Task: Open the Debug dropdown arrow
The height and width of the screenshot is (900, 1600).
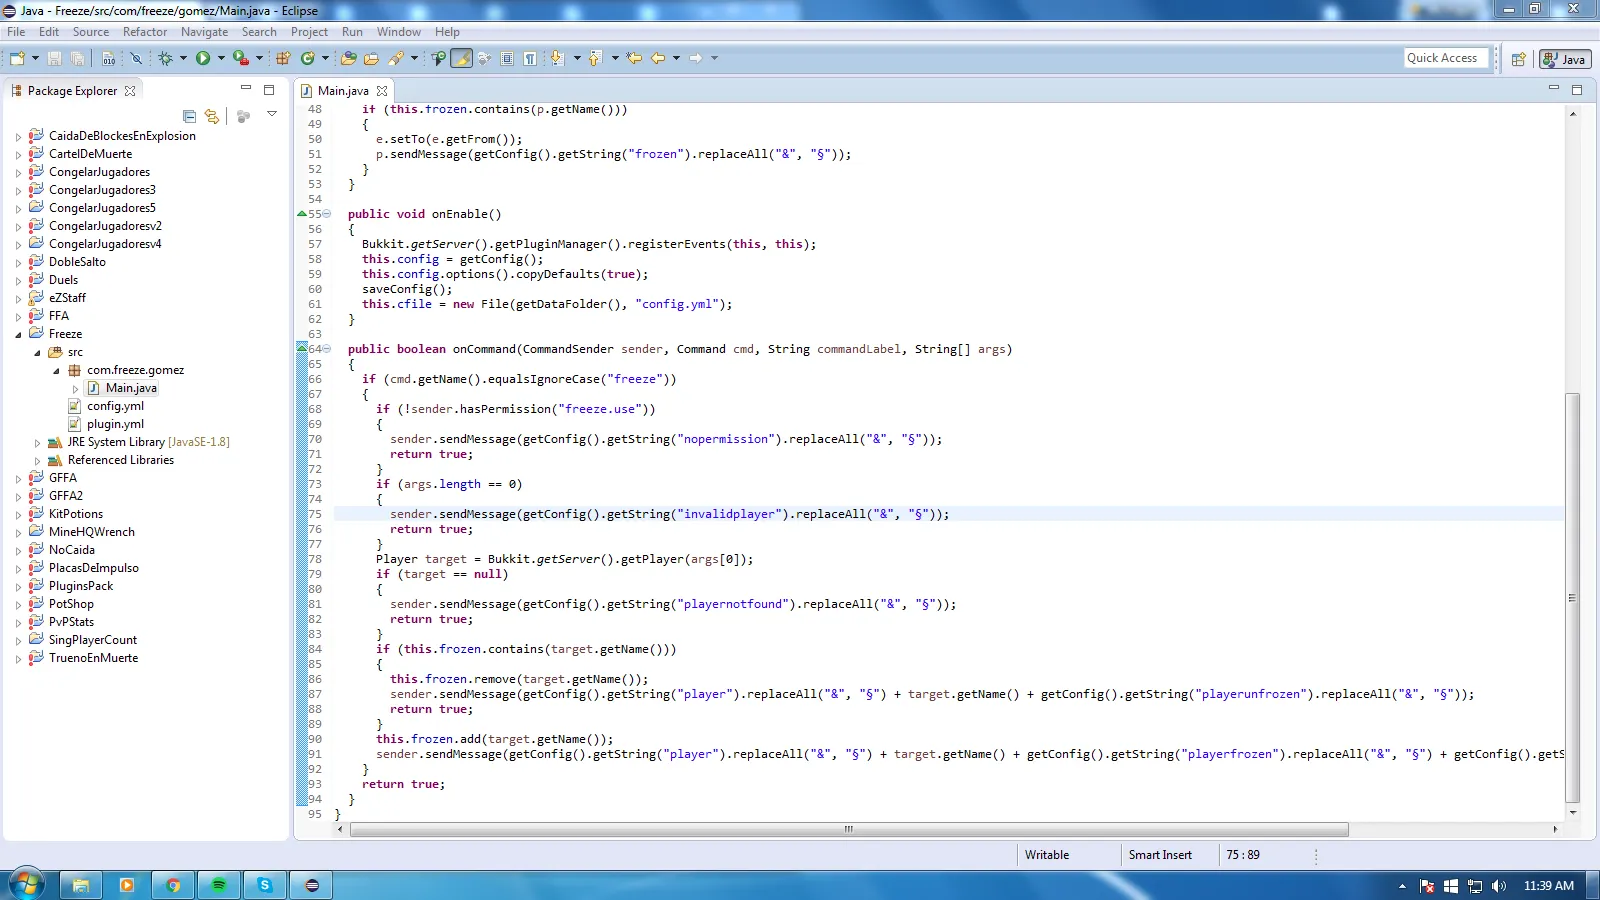Action: (183, 58)
